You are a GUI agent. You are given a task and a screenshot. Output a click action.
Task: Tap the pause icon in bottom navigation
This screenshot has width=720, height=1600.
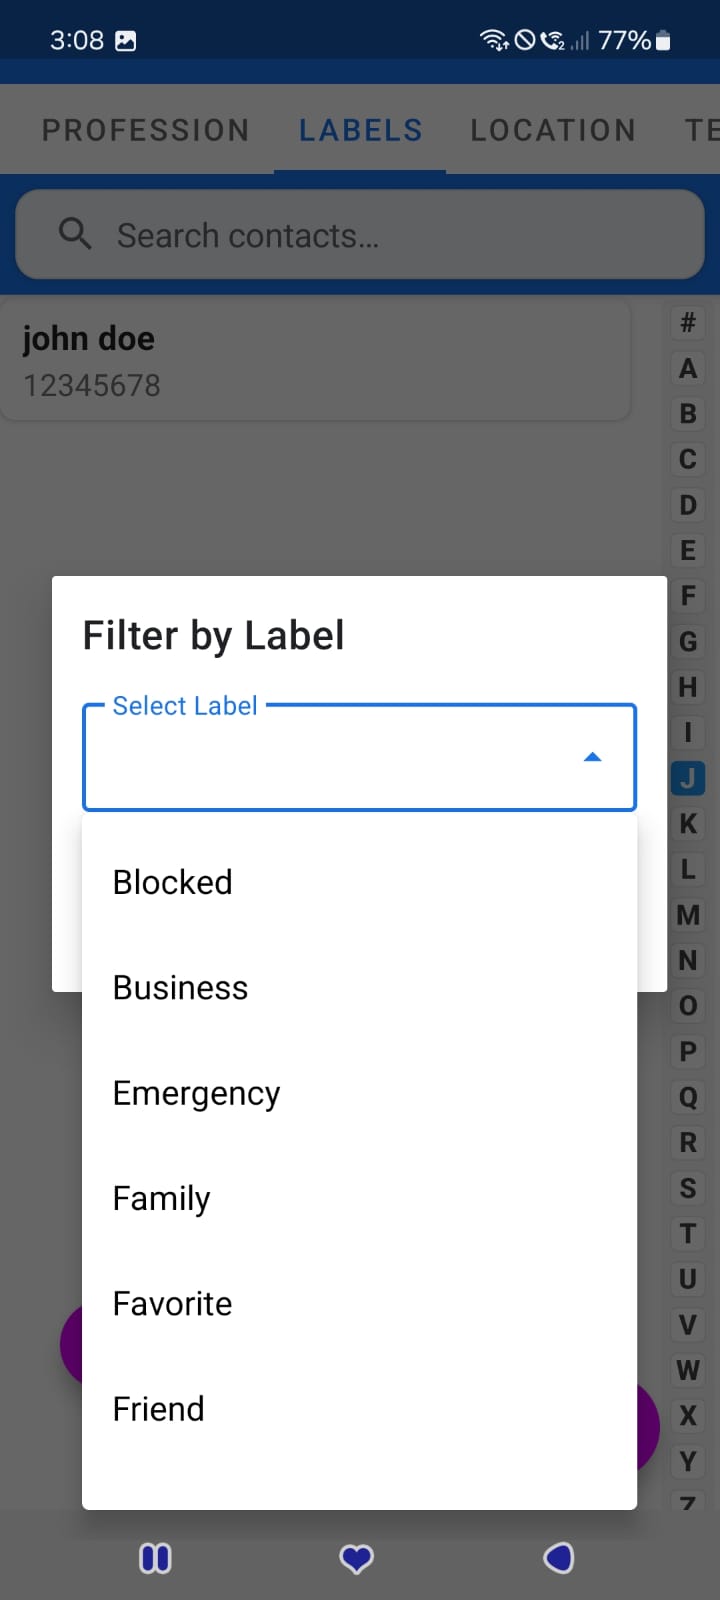(155, 1557)
